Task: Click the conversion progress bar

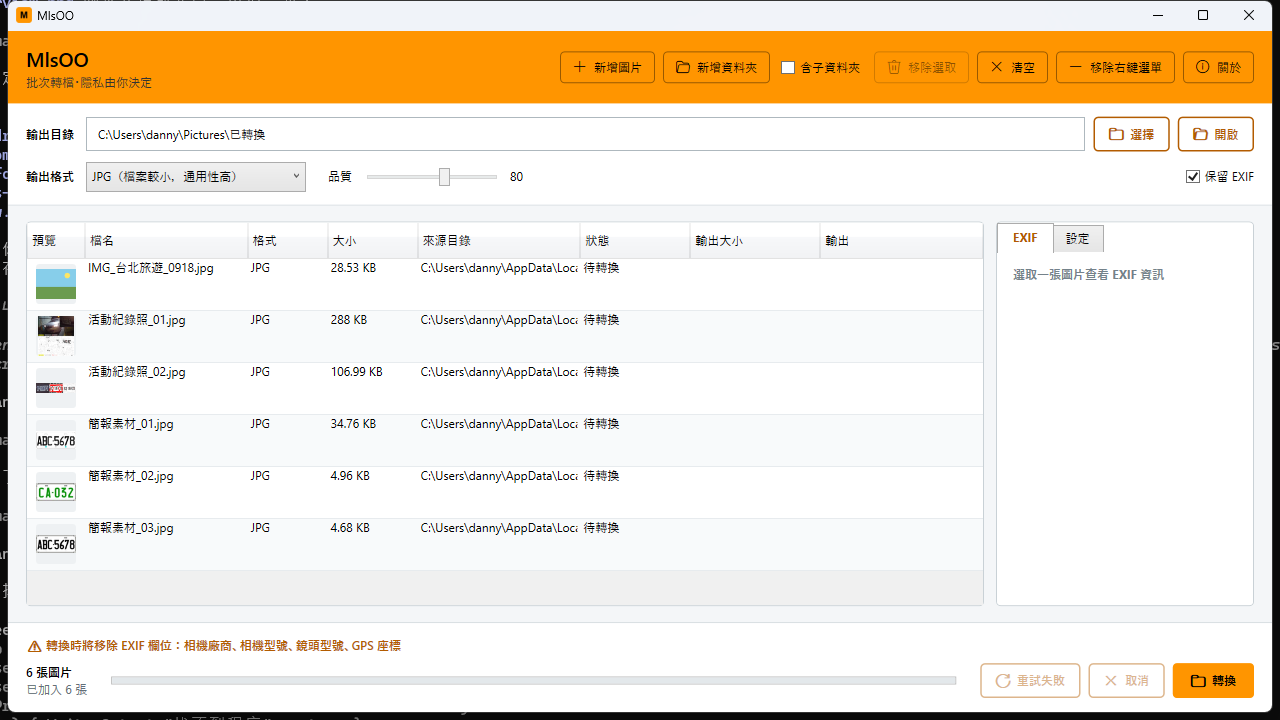Action: (533, 681)
